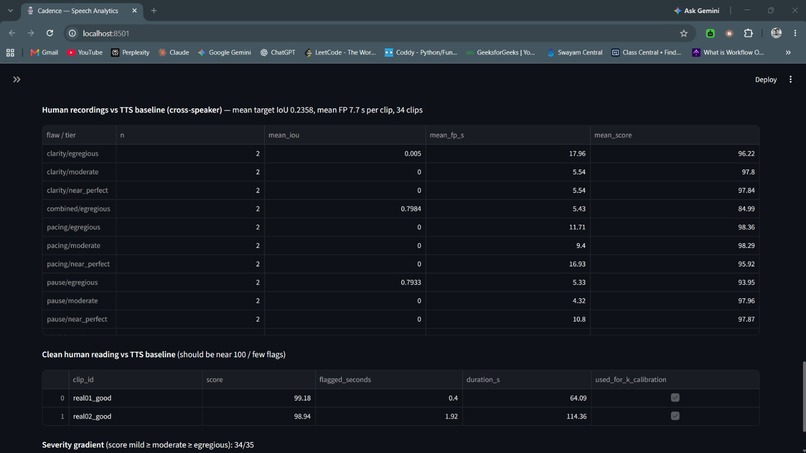The height and width of the screenshot is (453, 806).
Task: Open the Class Central bookmark
Action: pos(646,52)
